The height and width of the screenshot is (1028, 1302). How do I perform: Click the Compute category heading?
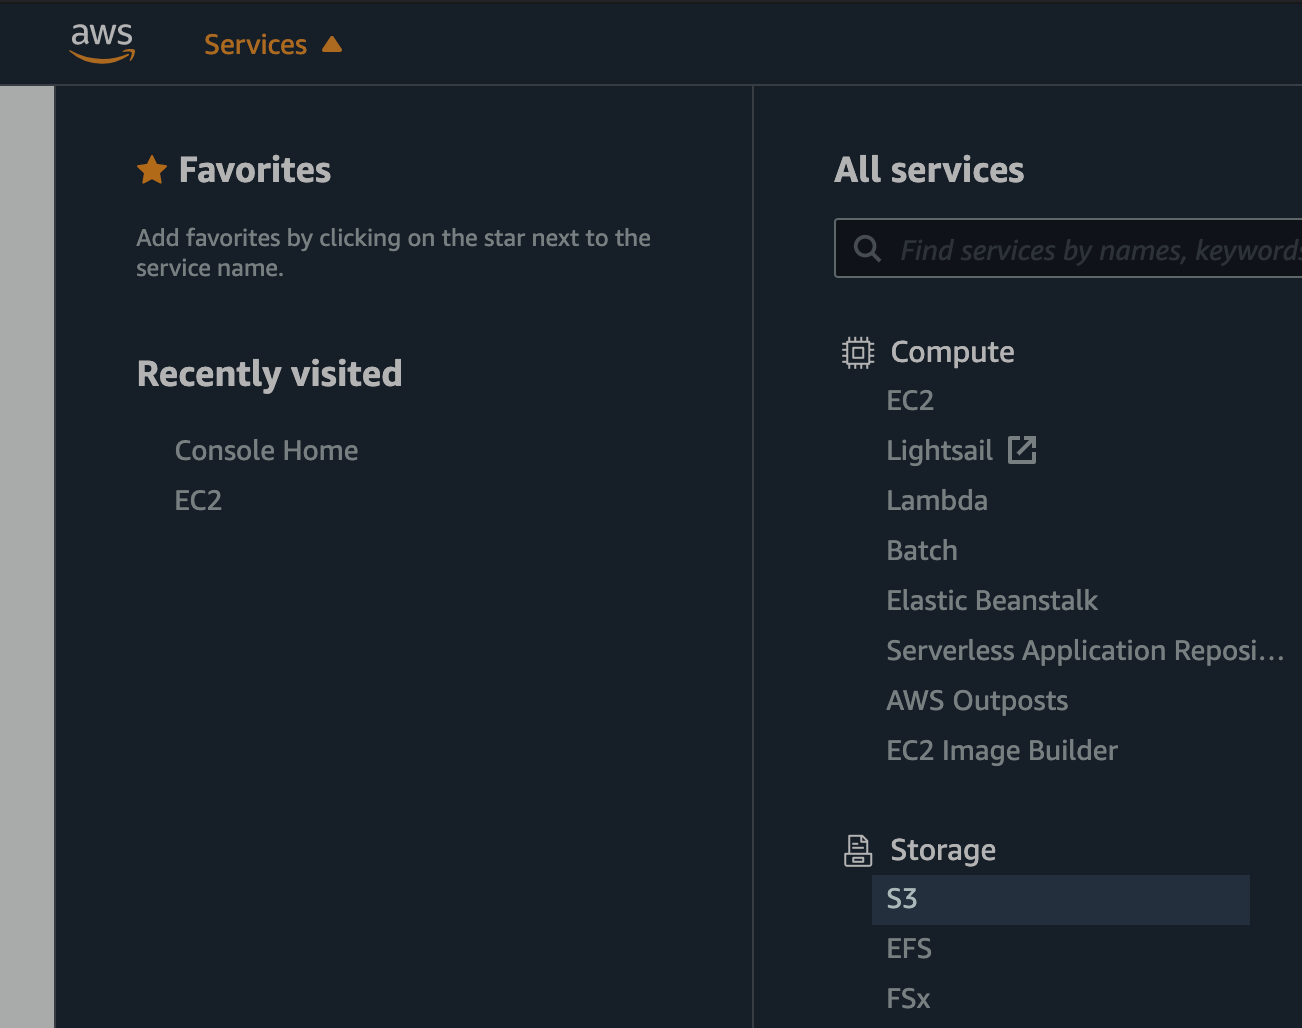point(952,352)
